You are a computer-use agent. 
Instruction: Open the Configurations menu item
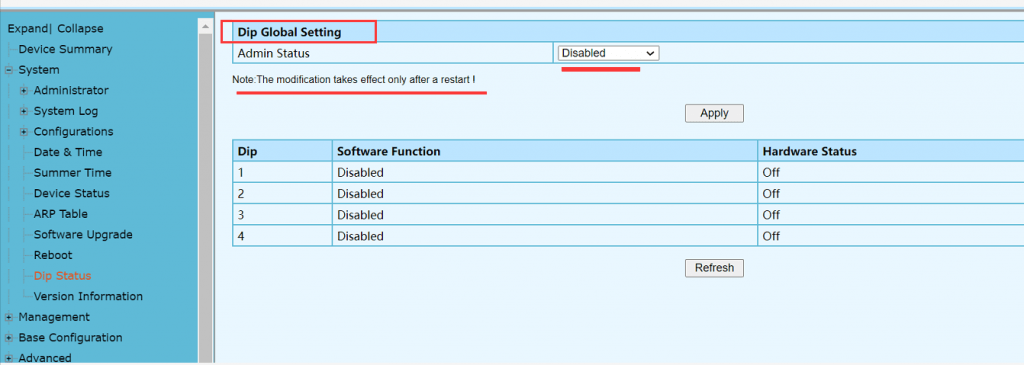[x=73, y=132]
